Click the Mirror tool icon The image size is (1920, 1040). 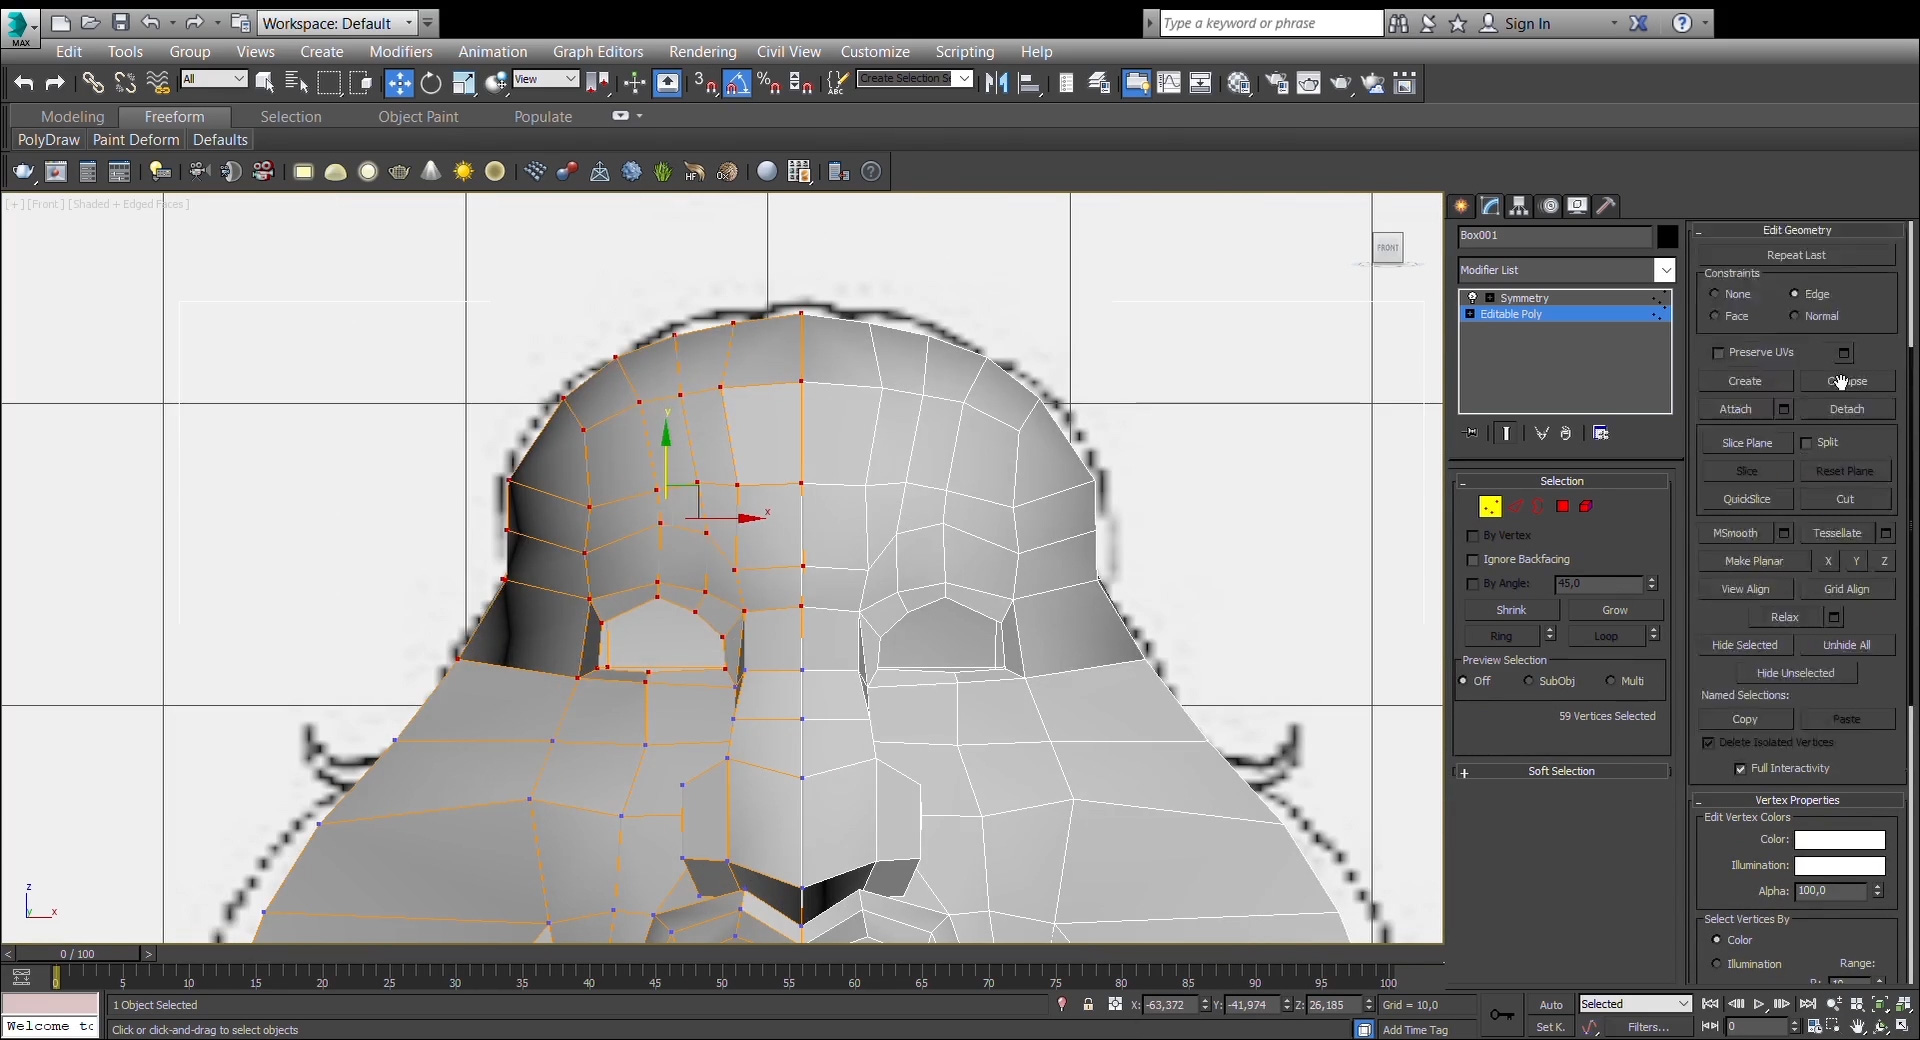[x=996, y=84]
